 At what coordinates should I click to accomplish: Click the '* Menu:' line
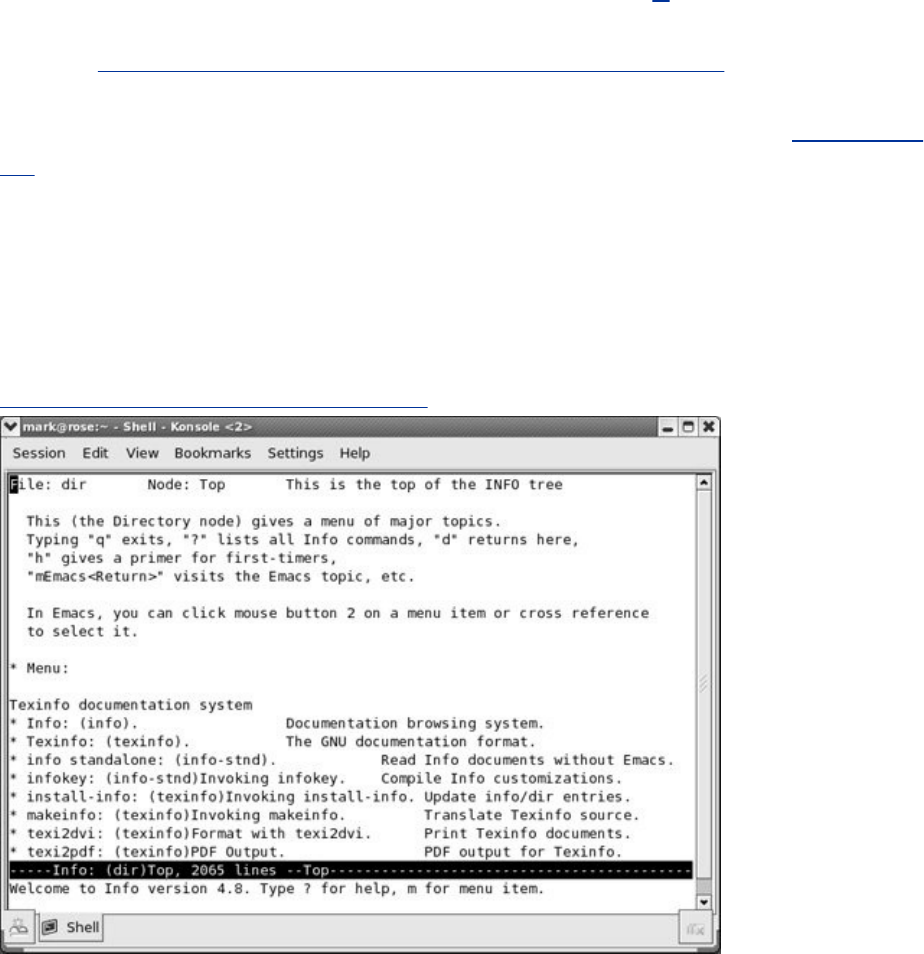tap(40, 668)
